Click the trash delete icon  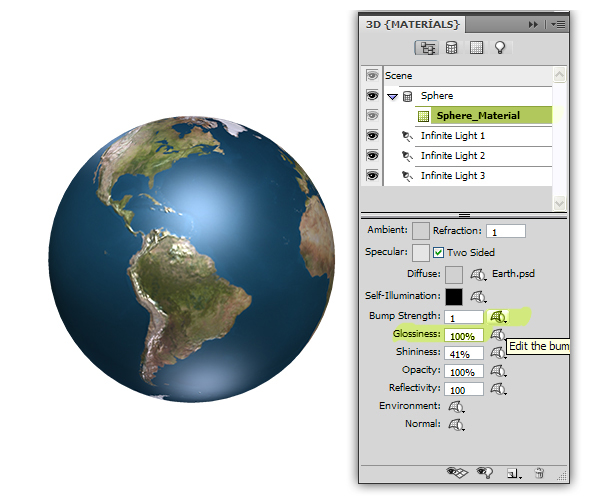[x=539, y=473]
